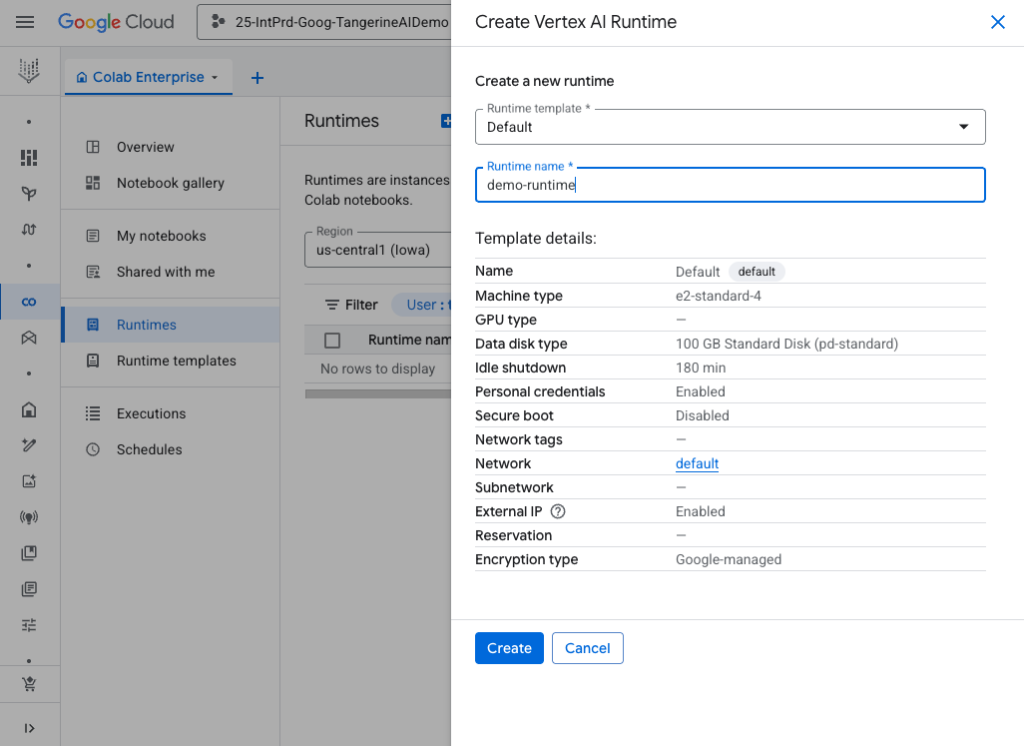Click the Executions list icon
Screen dimensions: 1024x746
93,414
